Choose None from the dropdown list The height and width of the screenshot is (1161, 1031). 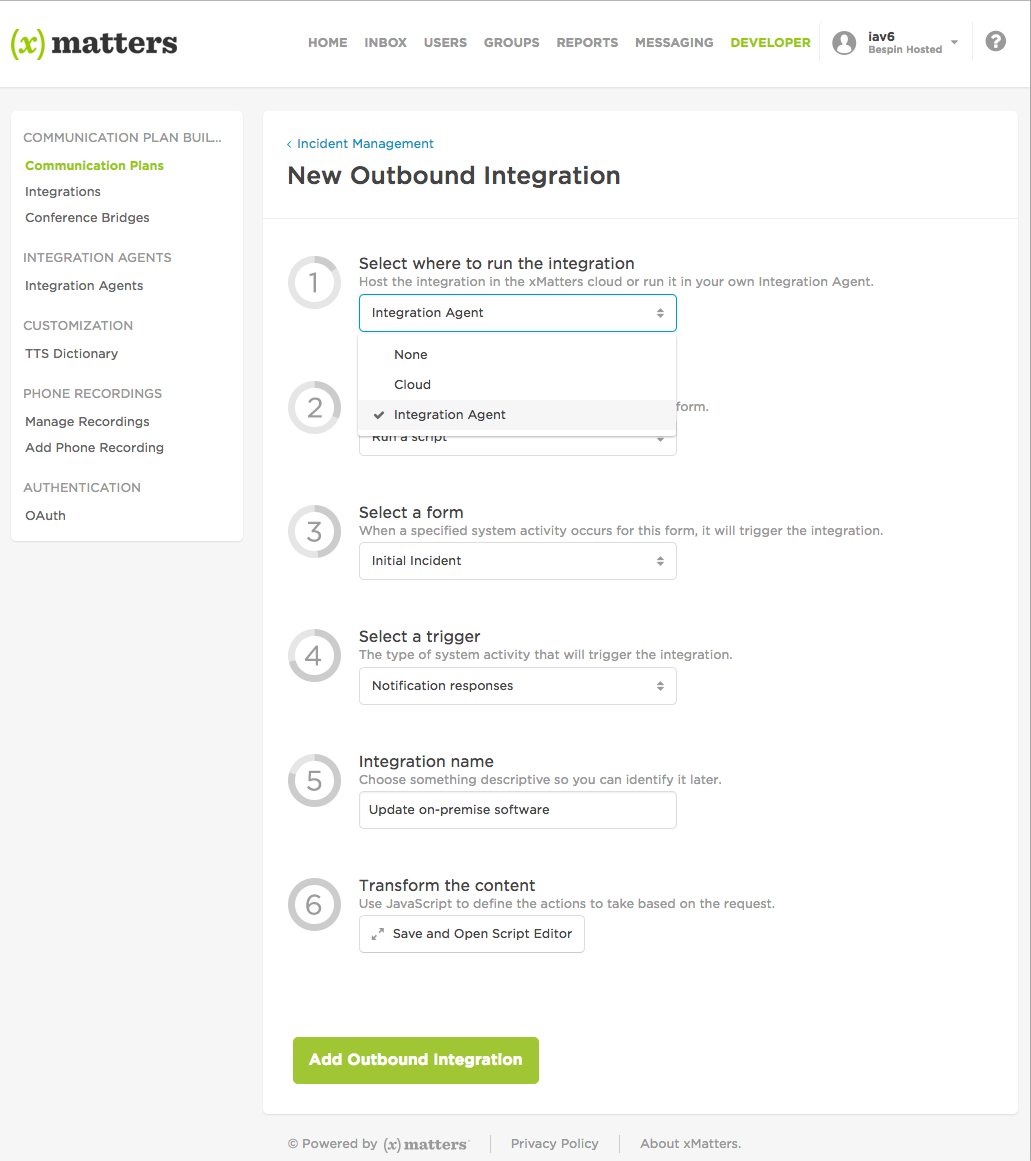click(517, 355)
